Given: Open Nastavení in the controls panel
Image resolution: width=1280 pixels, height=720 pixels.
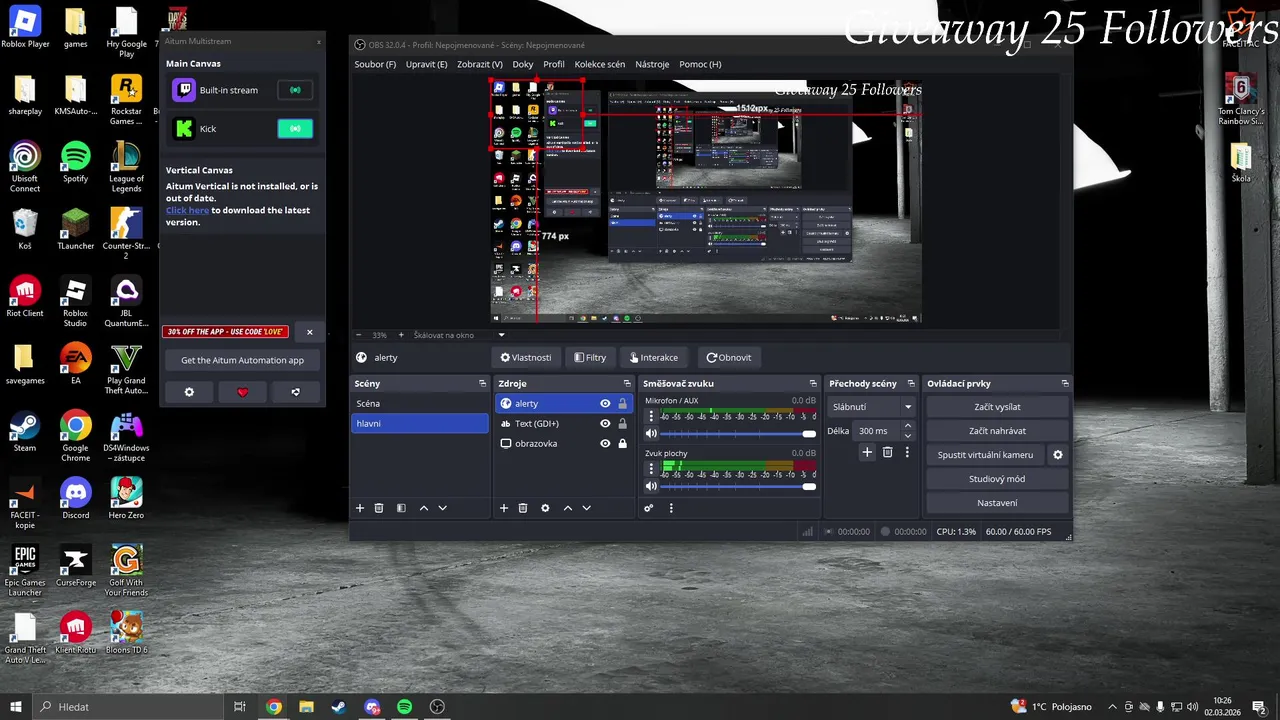Looking at the screenshot, I should pos(997,503).
